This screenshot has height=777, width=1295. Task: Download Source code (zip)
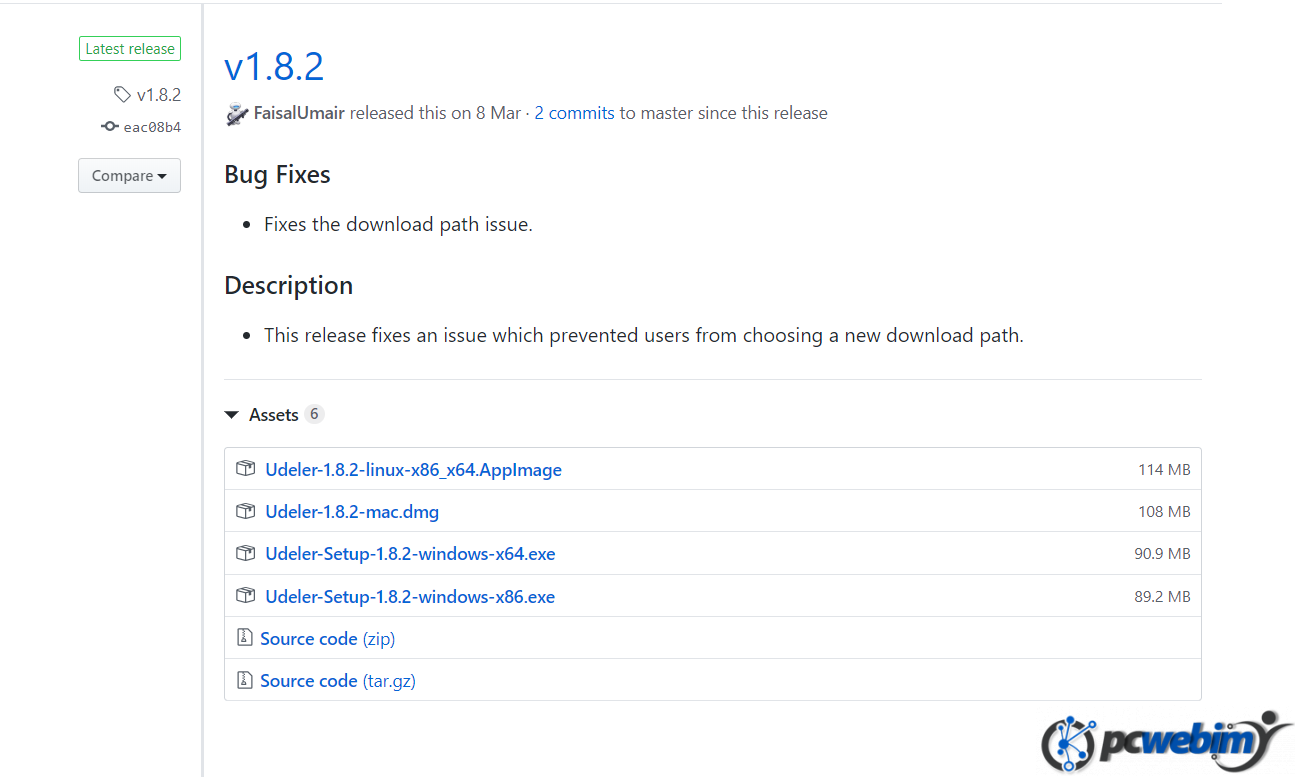(x=327, y=638)
